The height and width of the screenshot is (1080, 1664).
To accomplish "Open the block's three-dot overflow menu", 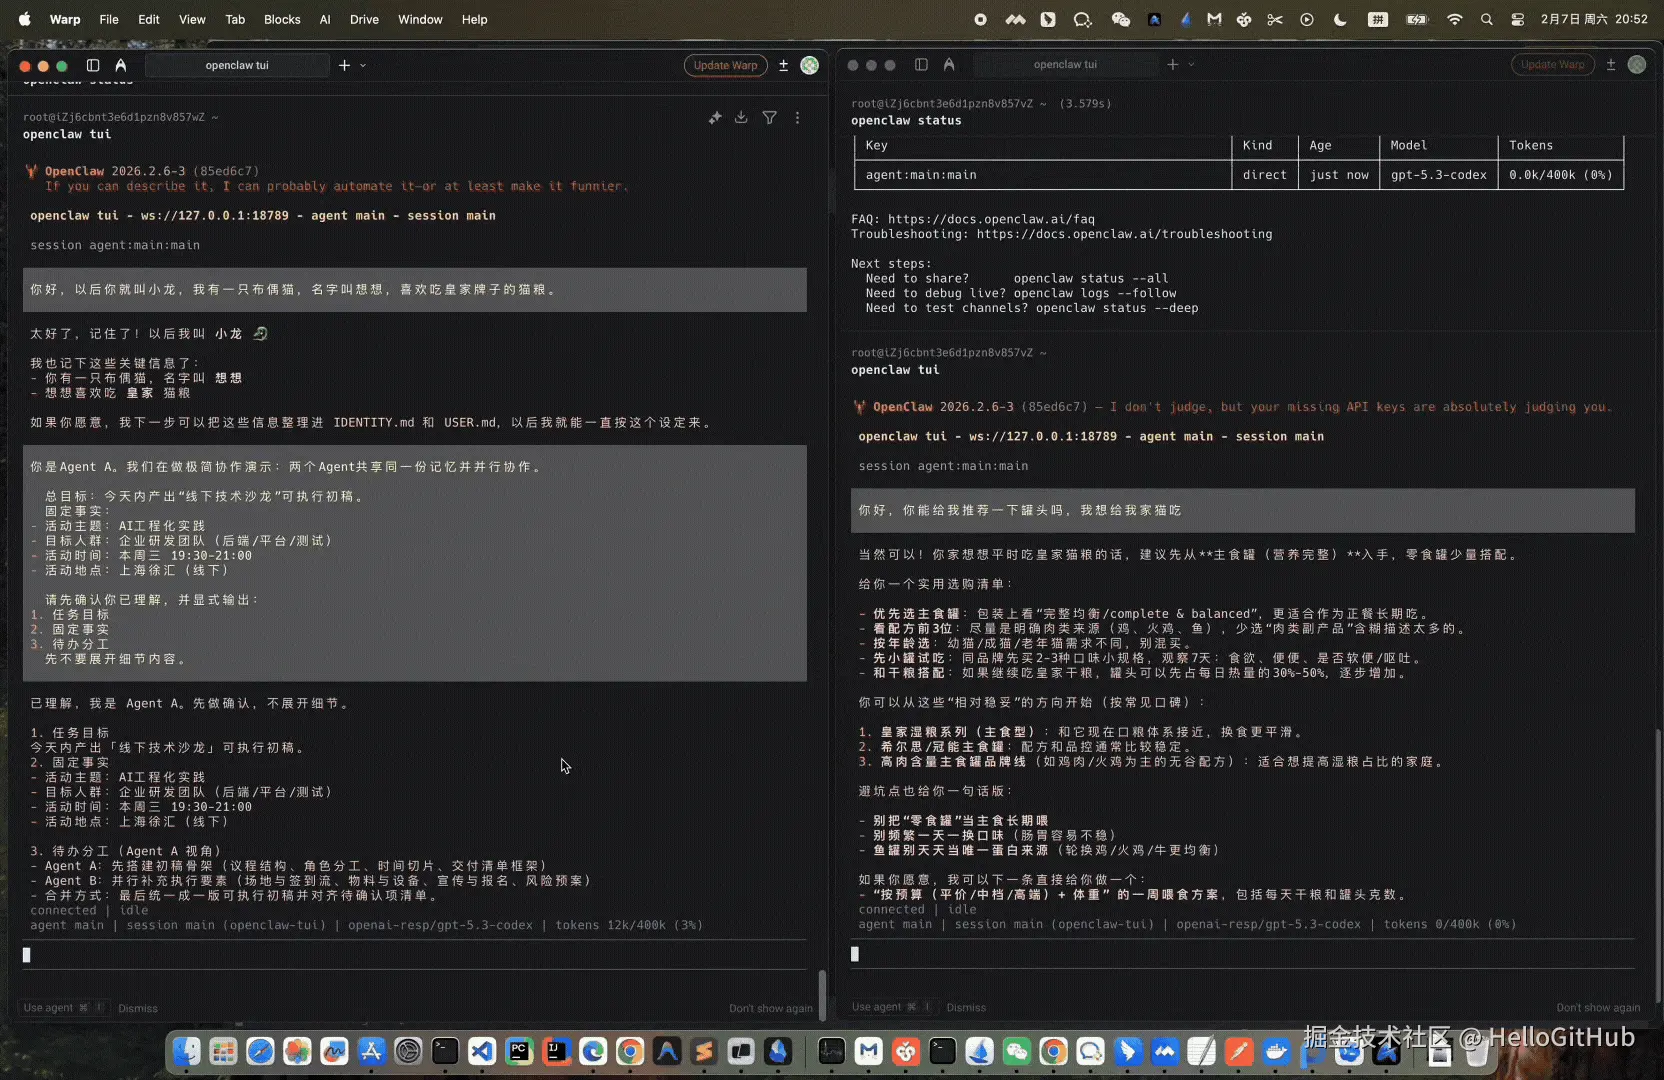I will pyautogui.click(x=797, y=118).
